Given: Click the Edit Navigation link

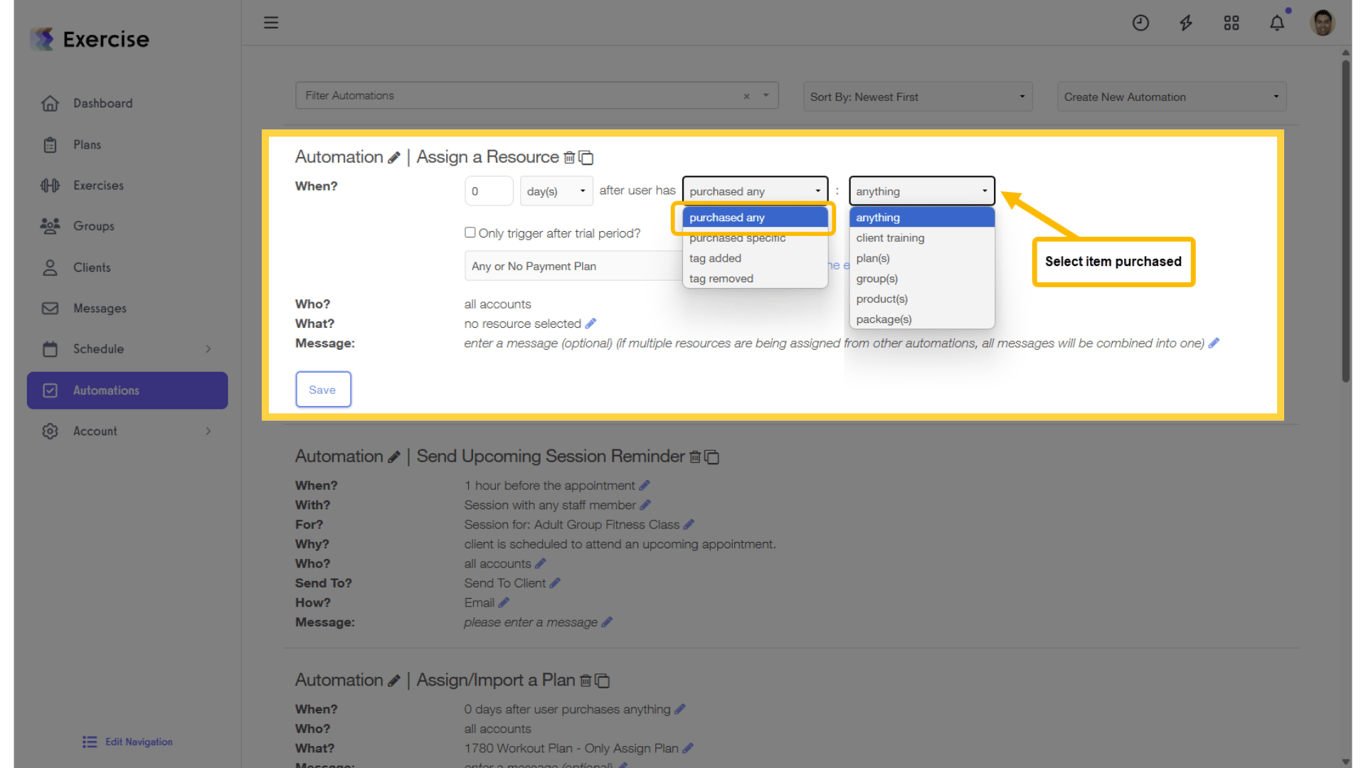Looking at the screenshot, I should tap(127, 741).
